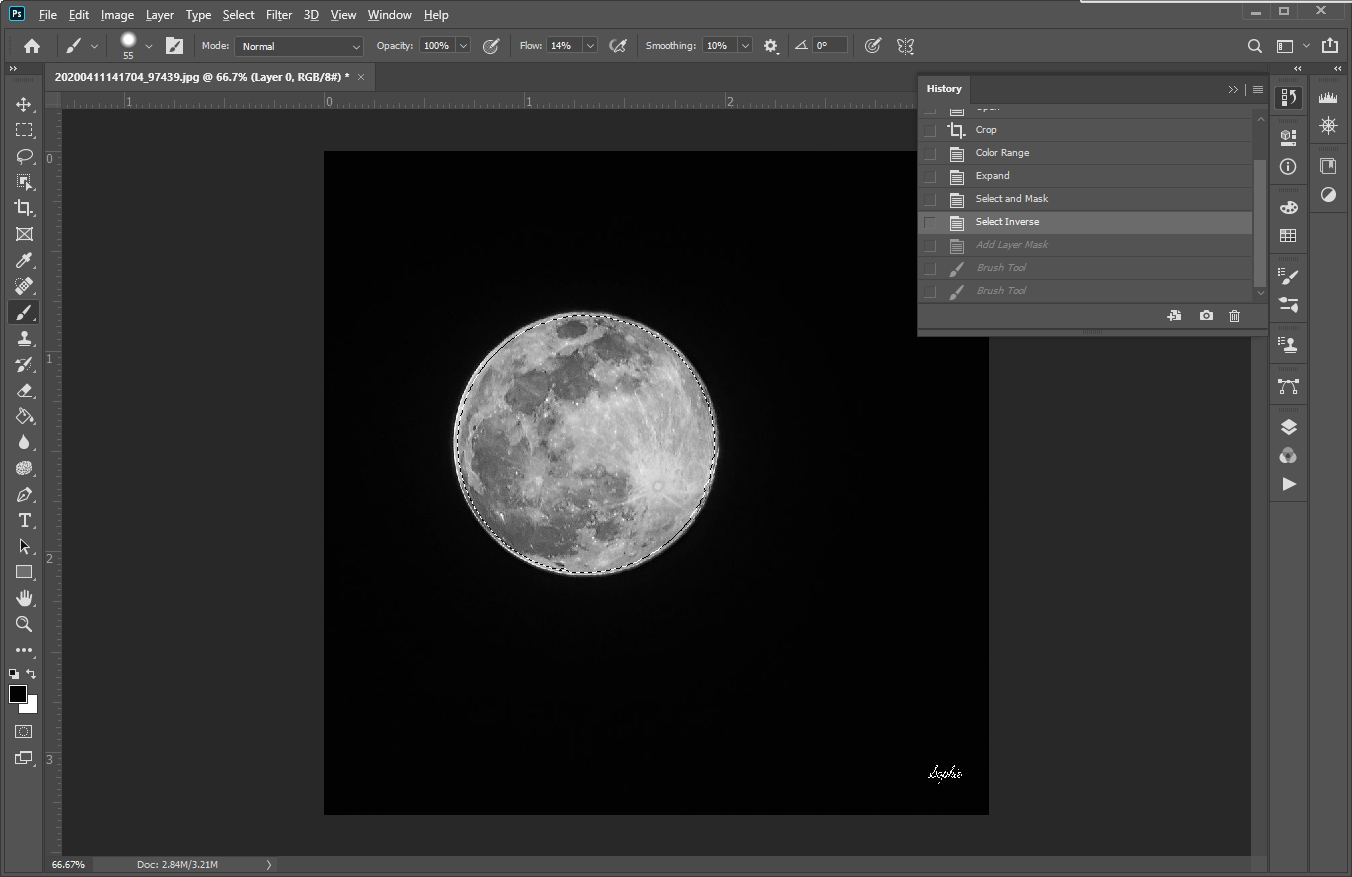Open the Paths panel icon

1288,385
